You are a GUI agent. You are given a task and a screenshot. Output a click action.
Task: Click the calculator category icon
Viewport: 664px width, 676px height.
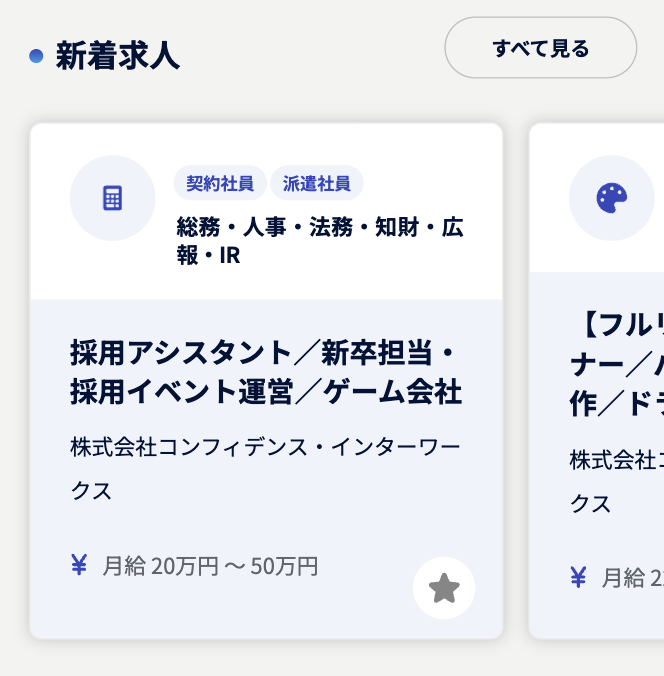112,198
